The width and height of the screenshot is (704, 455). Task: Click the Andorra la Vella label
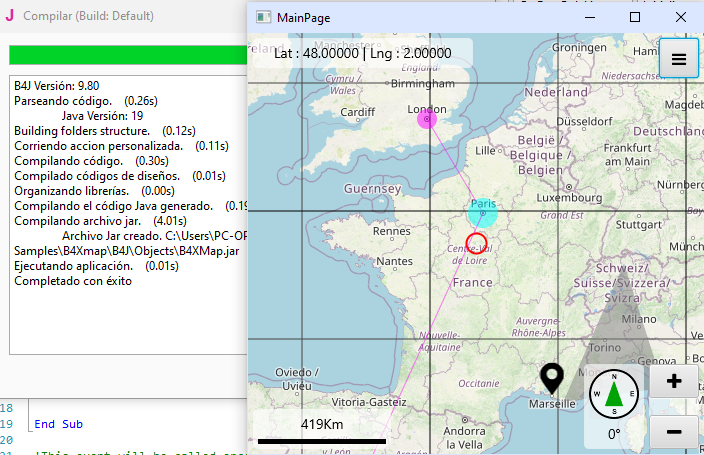[464, 438]
